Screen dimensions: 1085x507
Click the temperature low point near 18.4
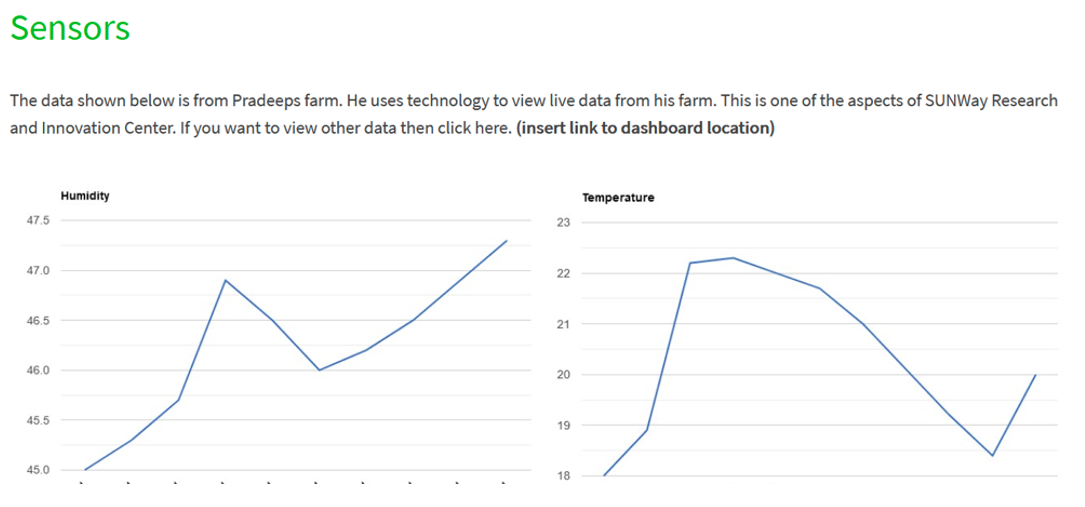(992, 455)
